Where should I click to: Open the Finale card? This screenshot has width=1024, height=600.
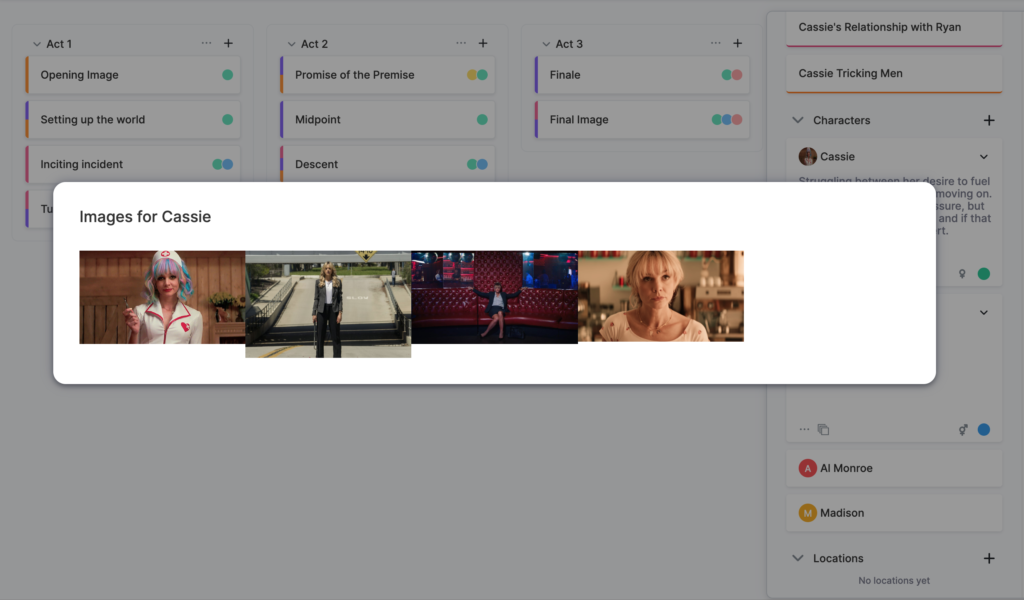point(642,74)
